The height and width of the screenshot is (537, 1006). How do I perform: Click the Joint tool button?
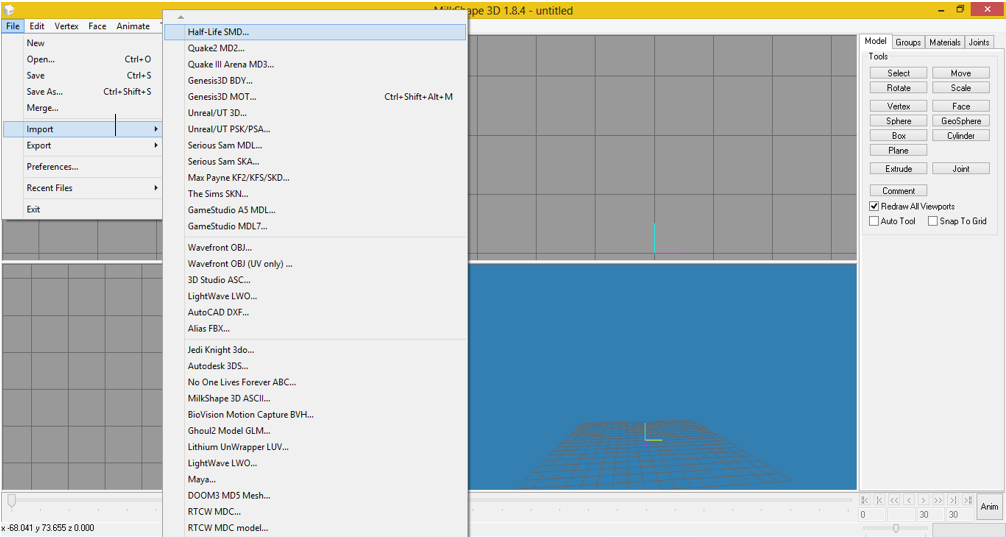[x=960, y=169]
